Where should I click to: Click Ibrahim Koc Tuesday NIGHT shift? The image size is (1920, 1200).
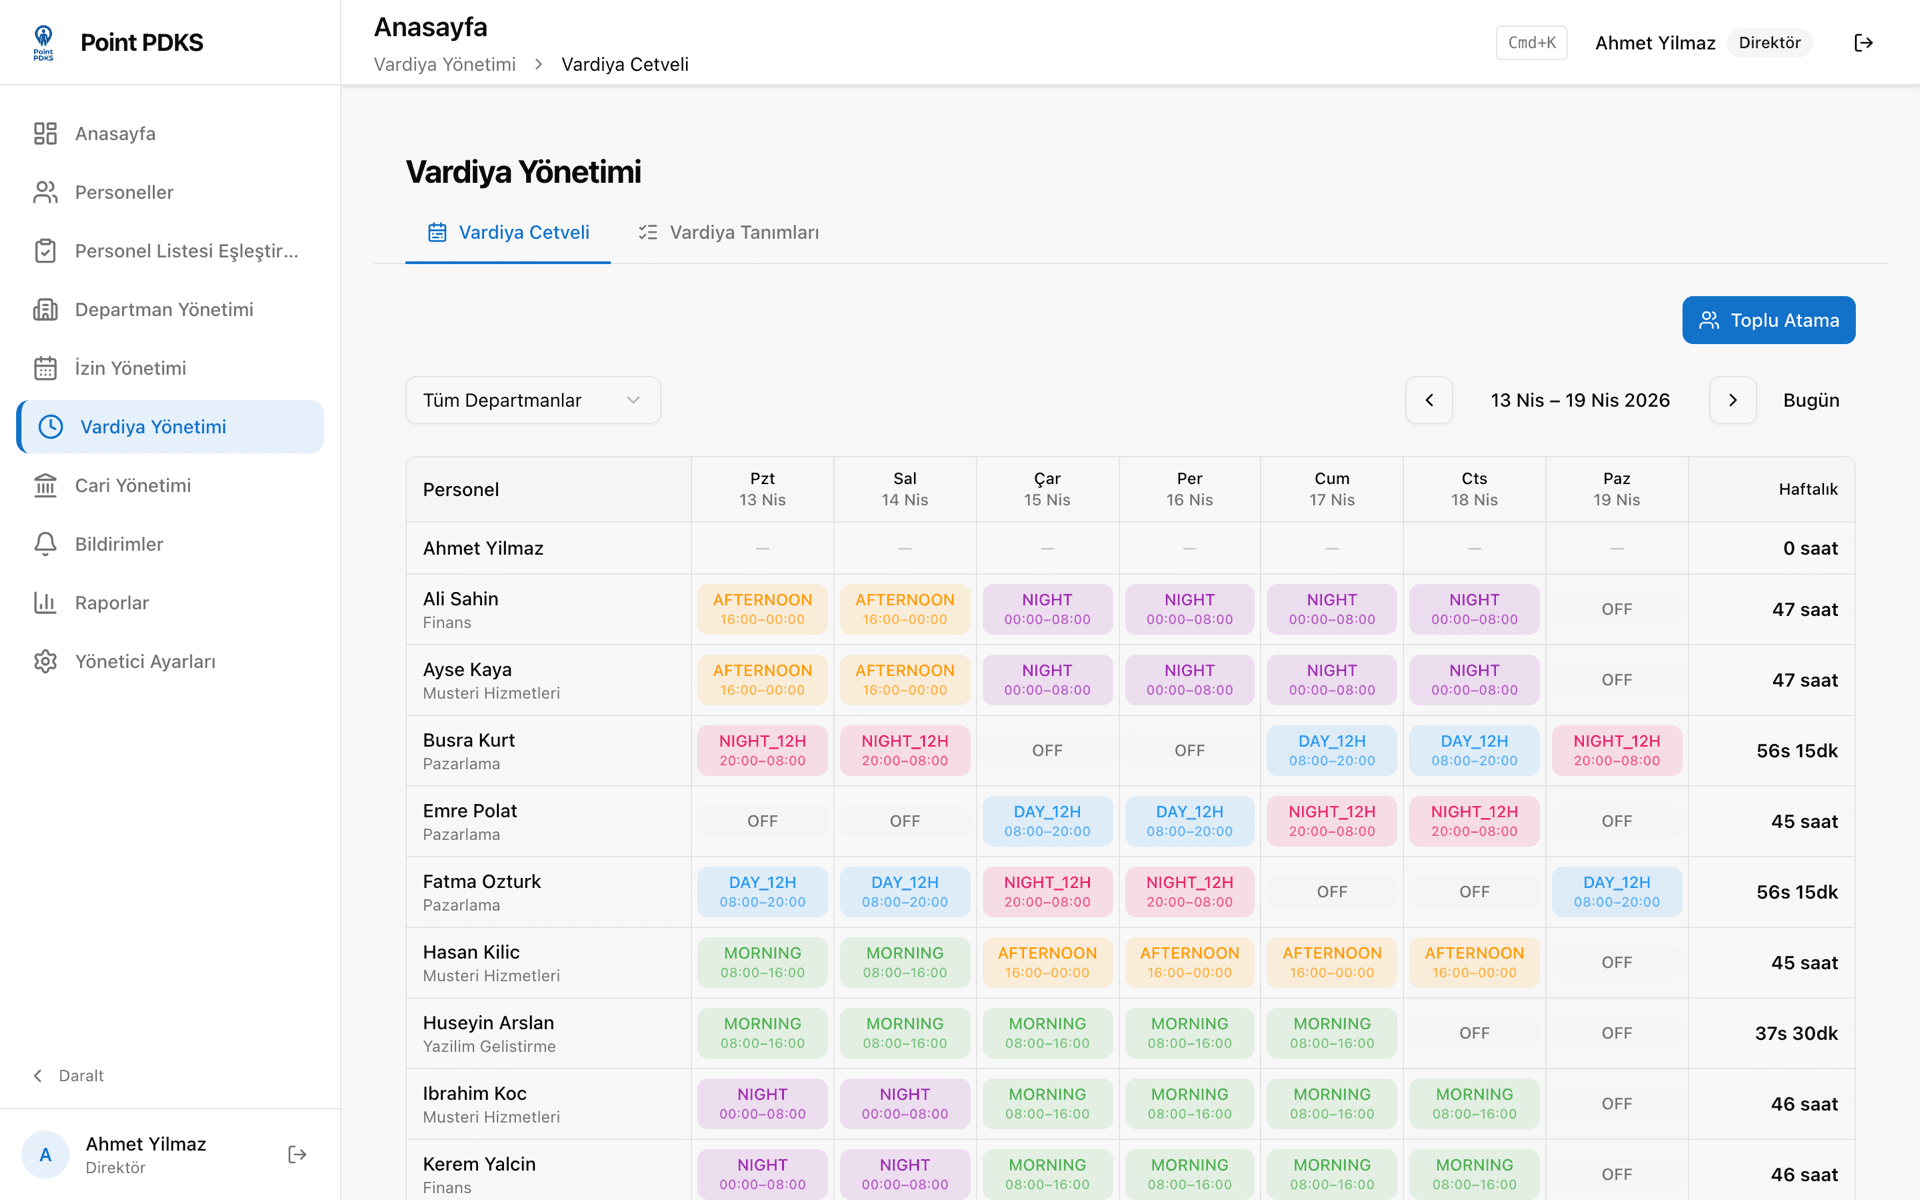tap(905, 1104)
